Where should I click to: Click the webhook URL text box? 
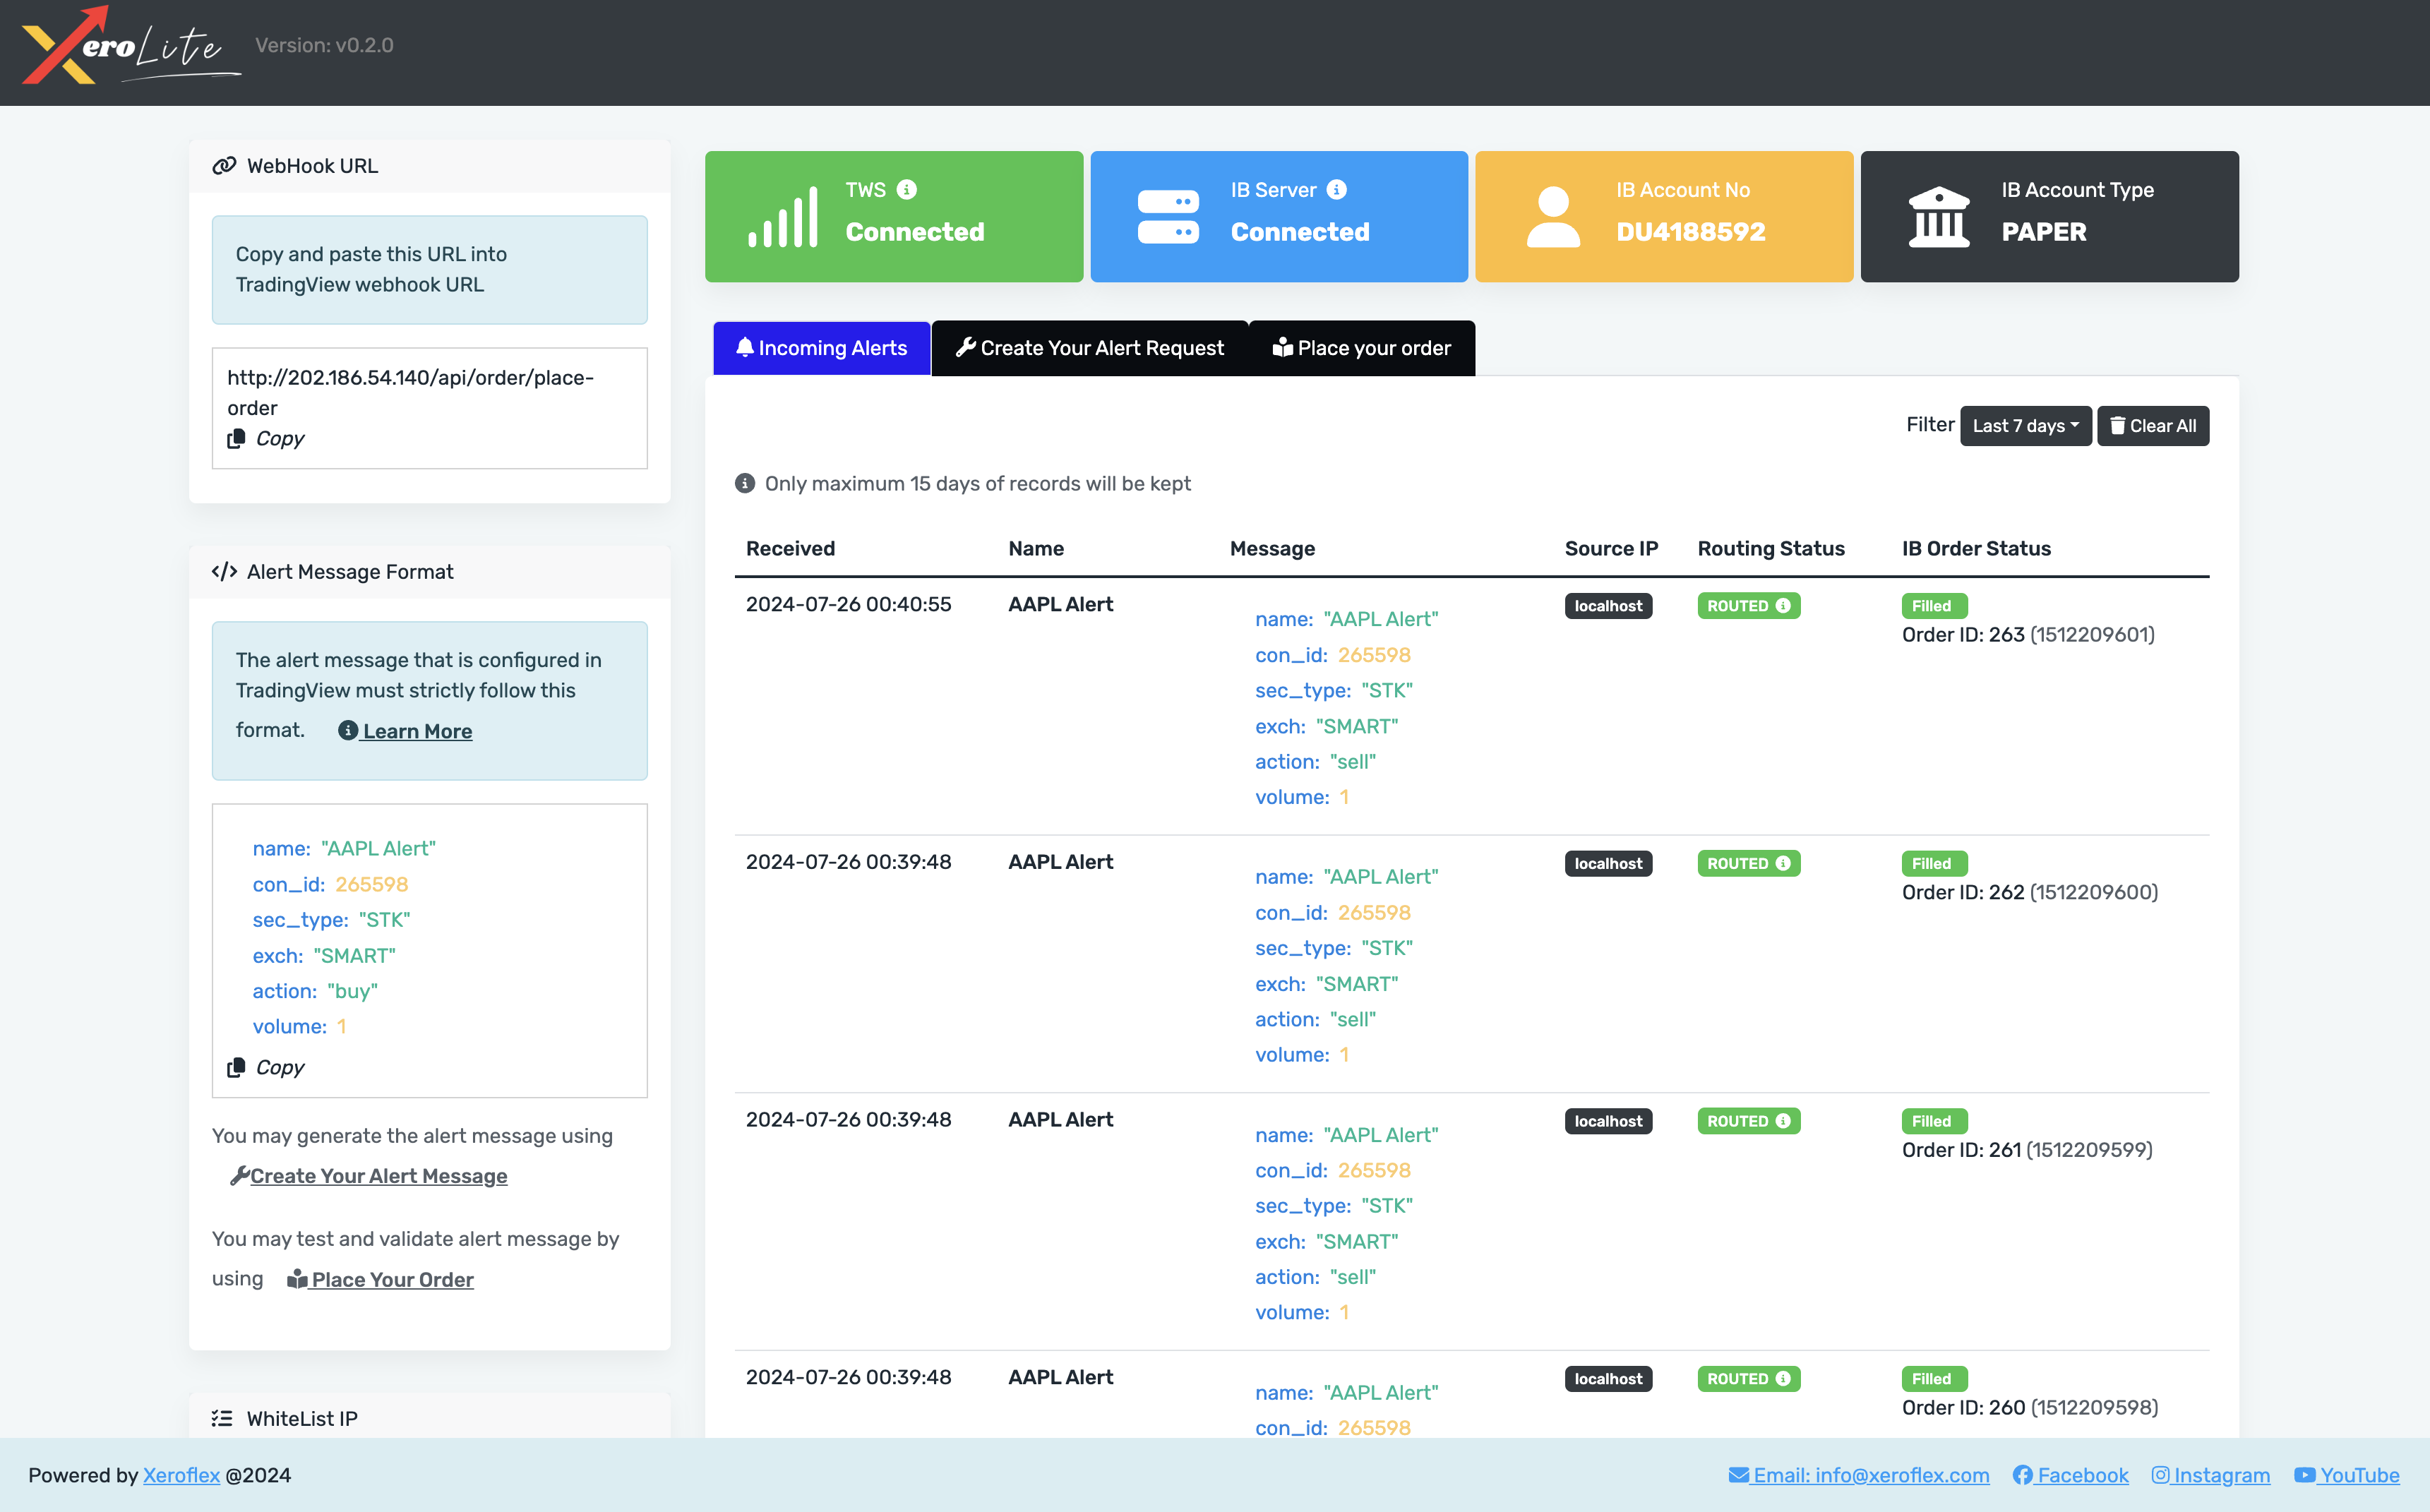point(410,392)
